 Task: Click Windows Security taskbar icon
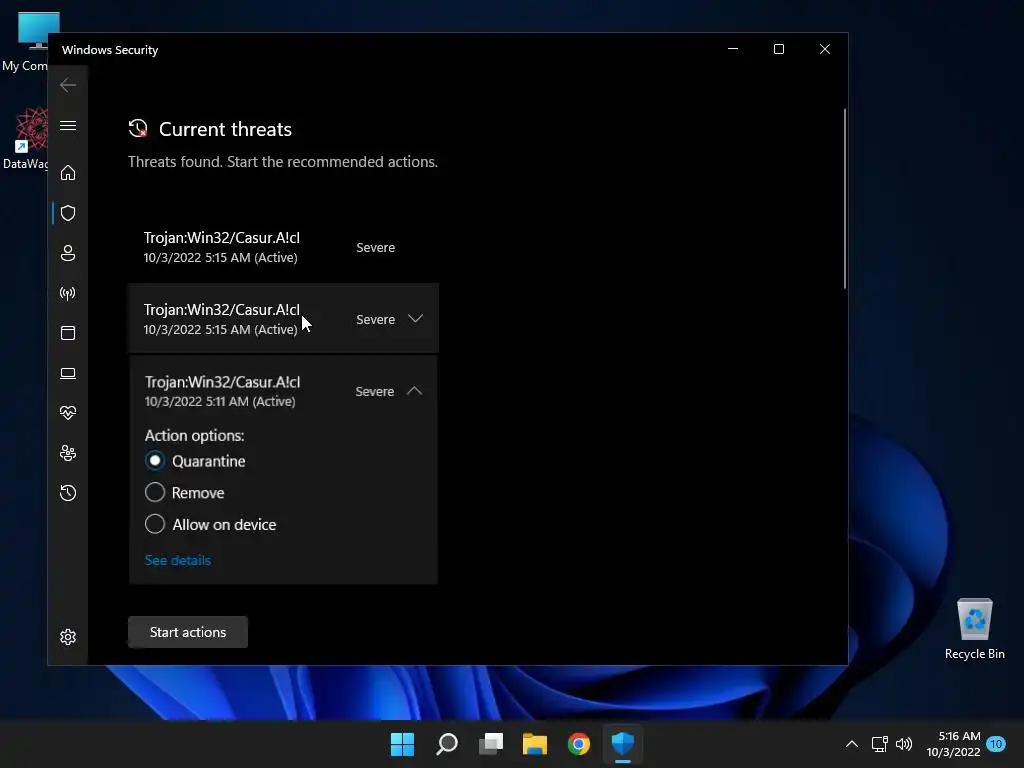tap(623, 744)
